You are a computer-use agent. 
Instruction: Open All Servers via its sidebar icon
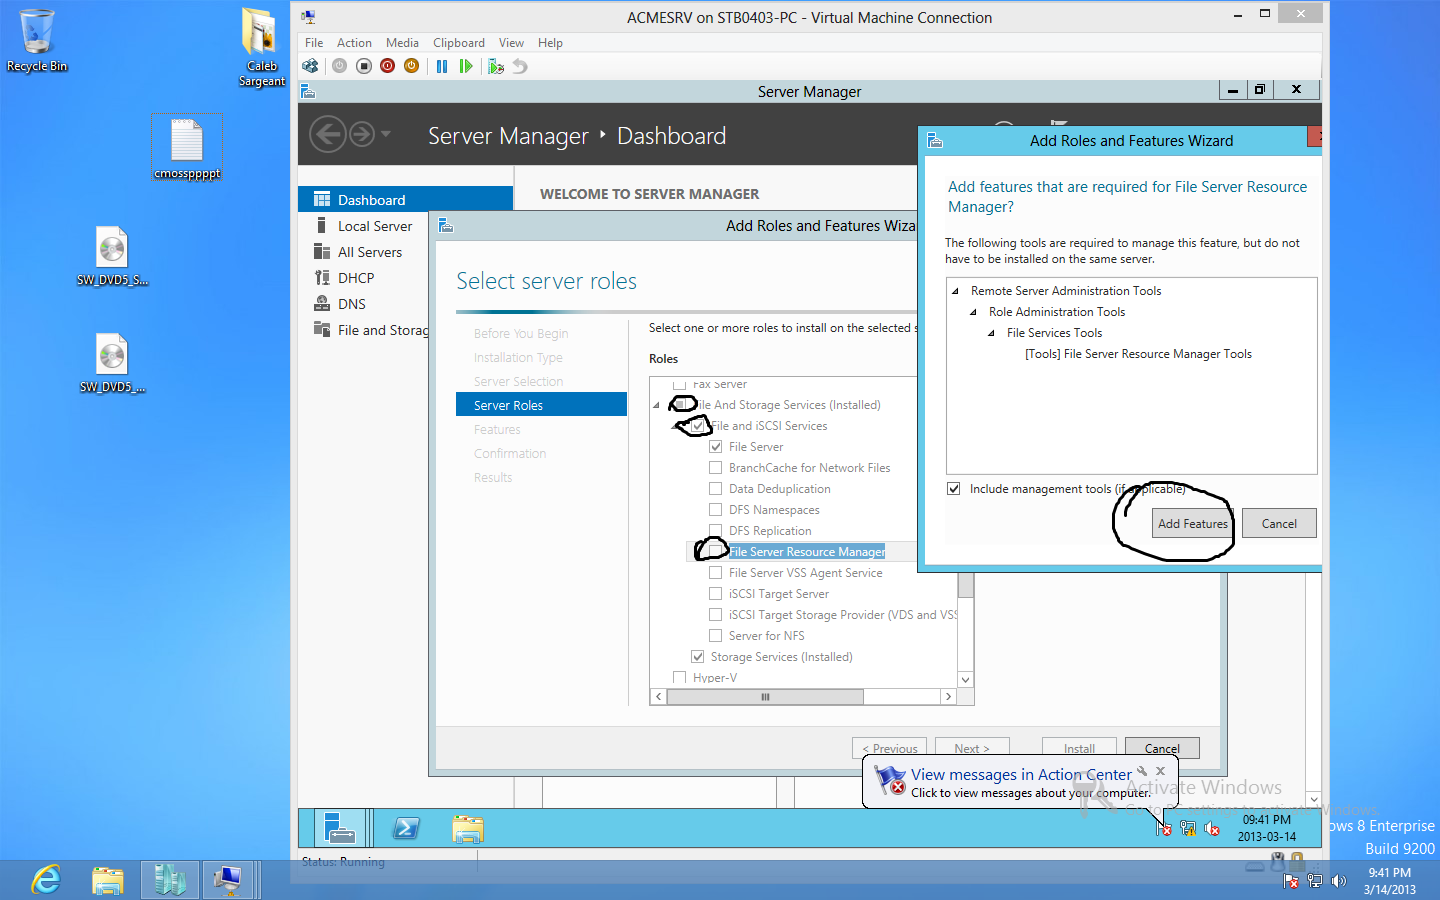322,252
